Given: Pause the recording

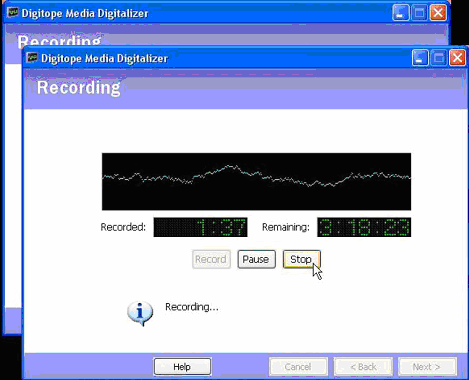Looking at the screenshot, I should (256, 259).
